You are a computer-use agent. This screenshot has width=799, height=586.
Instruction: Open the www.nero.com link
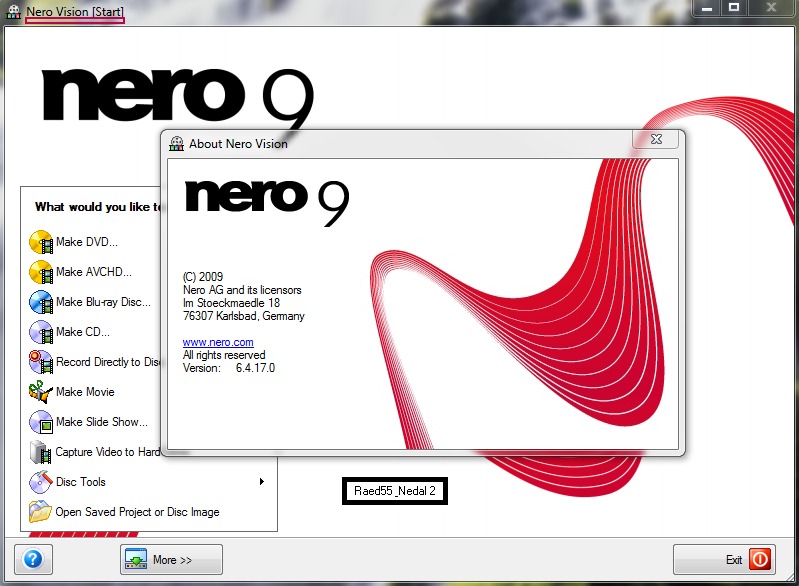point(218,342)
